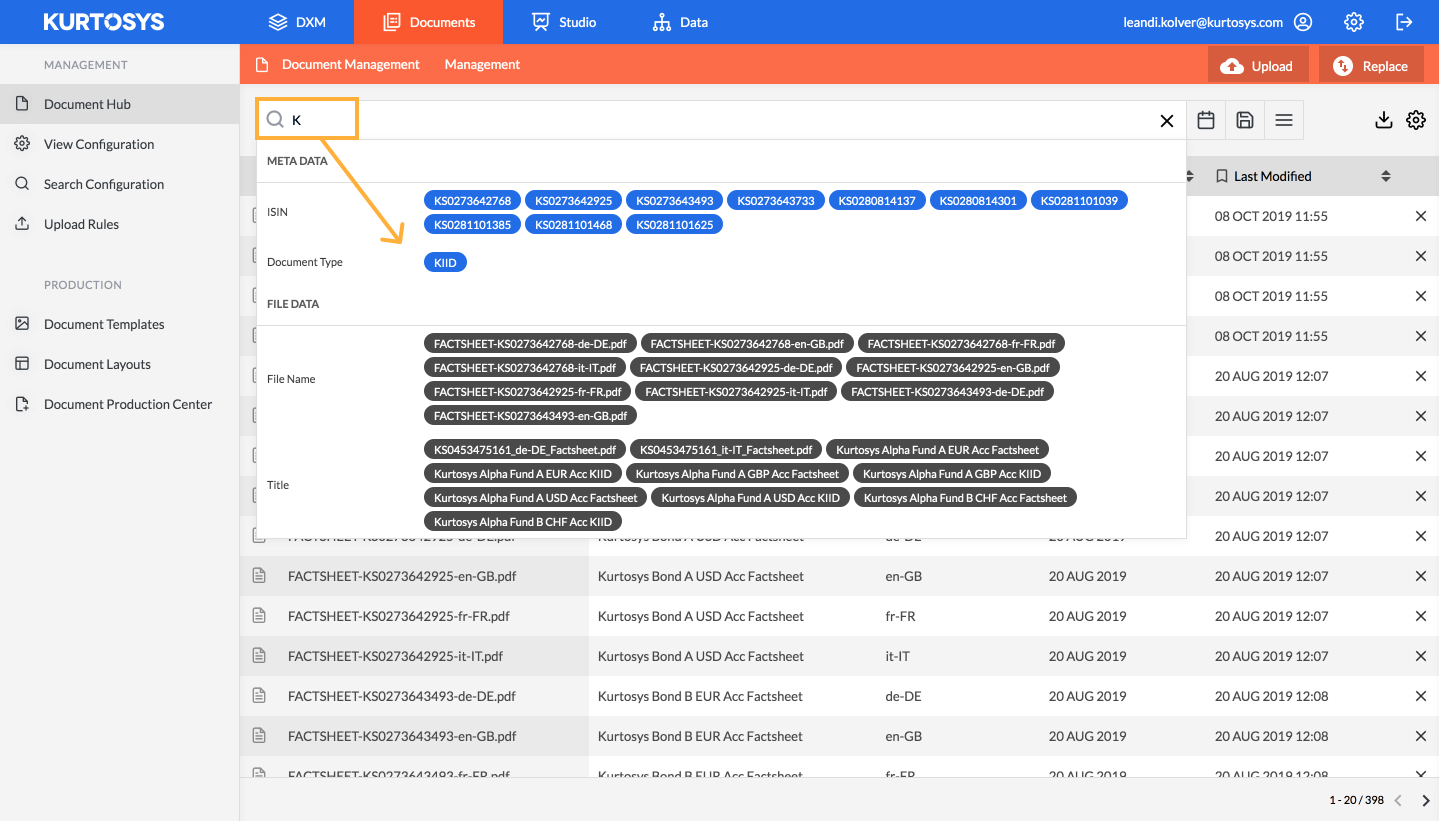
Task: Open Upload Rules in sidebar
Action: coord(119,224)
